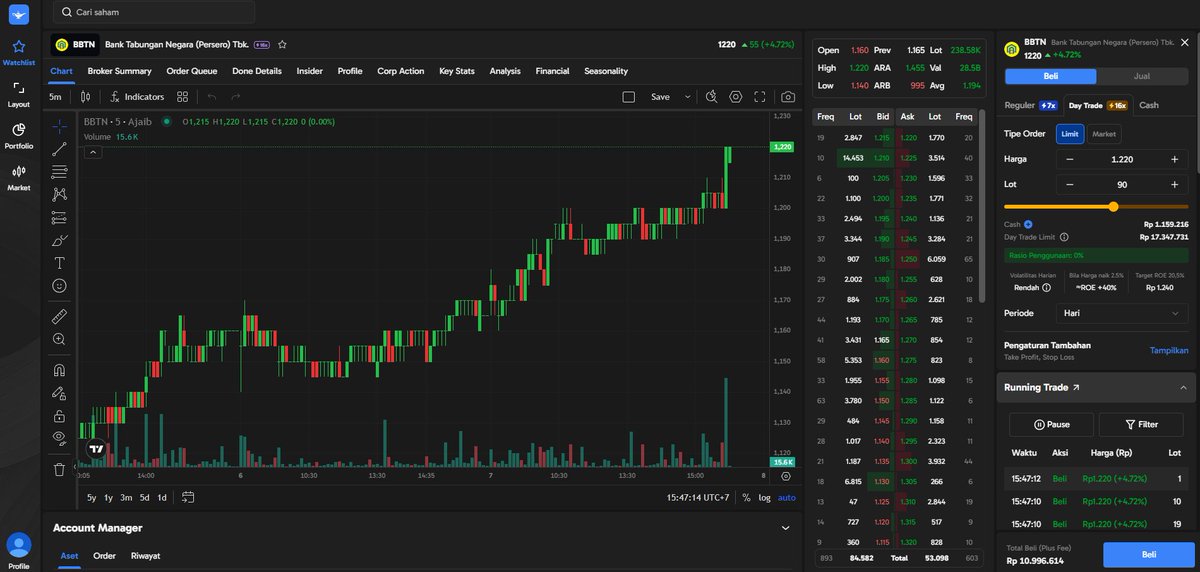Viewport: 1200px width, 572px height.
Task: Collapse the Account Manager panel chevron
Action: [x=785, y=528]
